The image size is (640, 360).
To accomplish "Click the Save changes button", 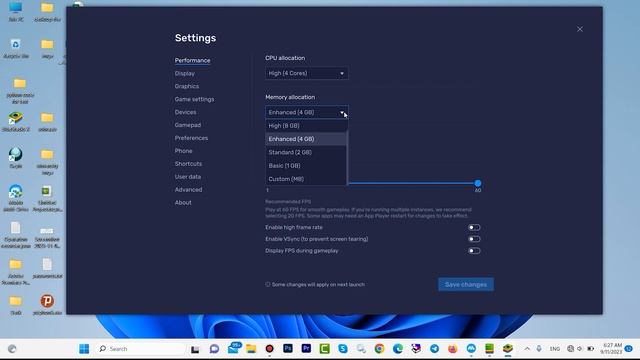I will pyautogui.click(x=466, y=284).
